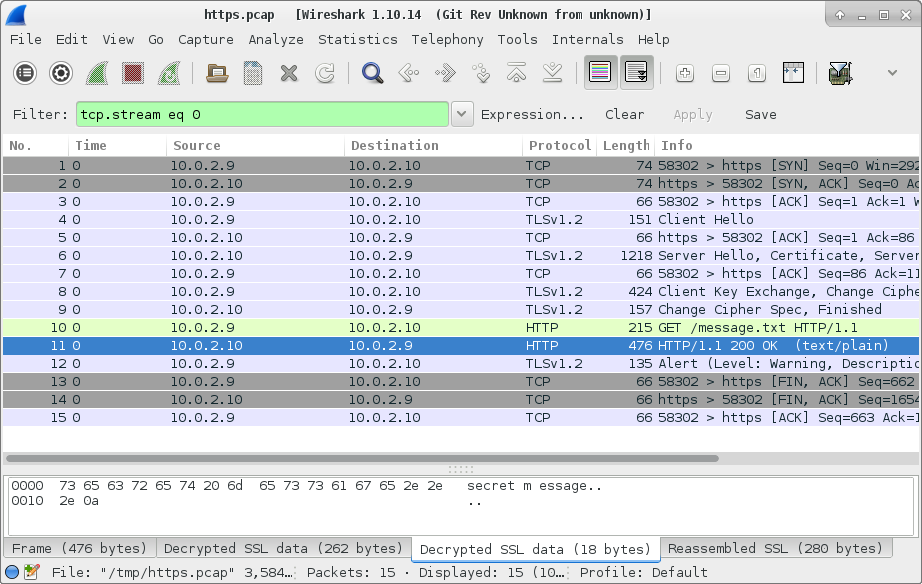This screenshot has height=584, width=922.
Task: Switch to Frame (476 bytes) tab
Action: (79, 548)
